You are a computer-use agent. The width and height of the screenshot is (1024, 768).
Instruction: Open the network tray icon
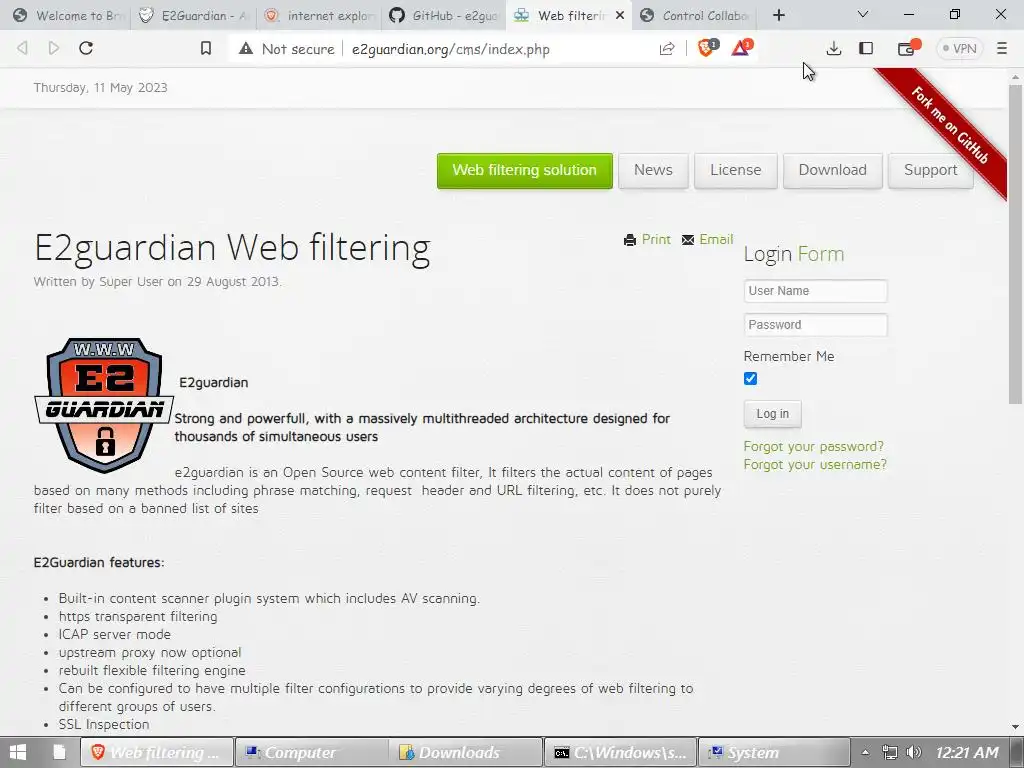(889, 752)
